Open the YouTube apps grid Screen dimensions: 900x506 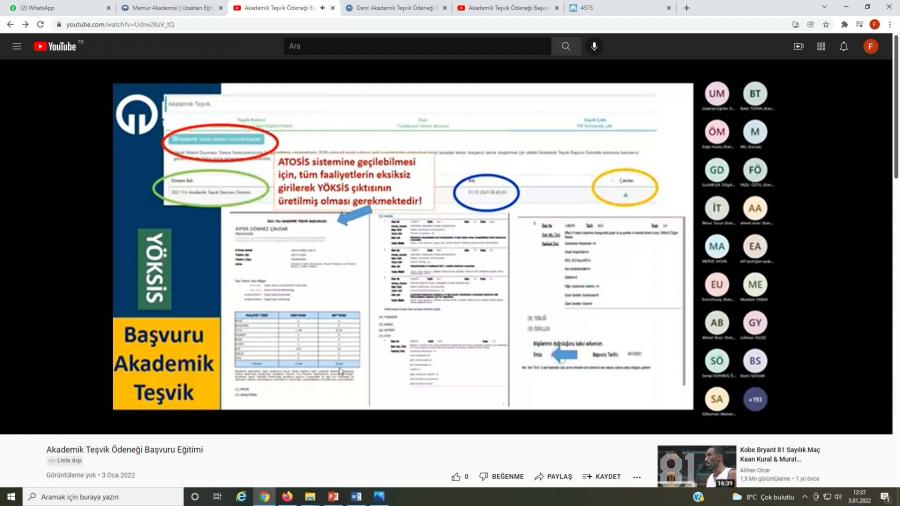[x=821, y=46]
